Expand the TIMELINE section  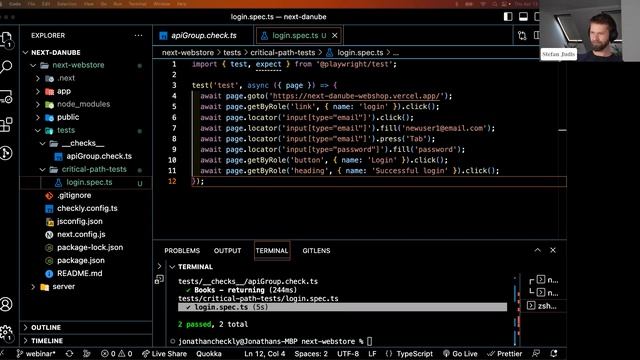(86, 341)
